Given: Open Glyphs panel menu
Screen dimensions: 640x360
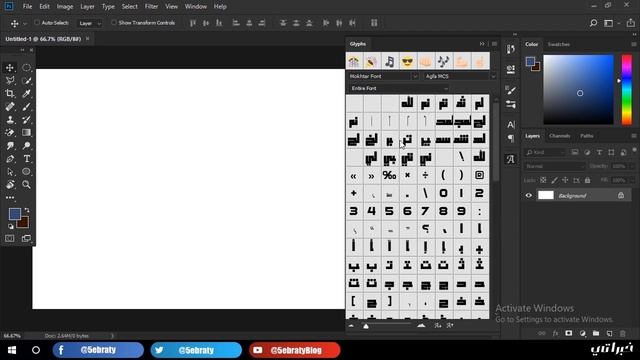Looking at the screenshot, I should click(x=494, y=44).
